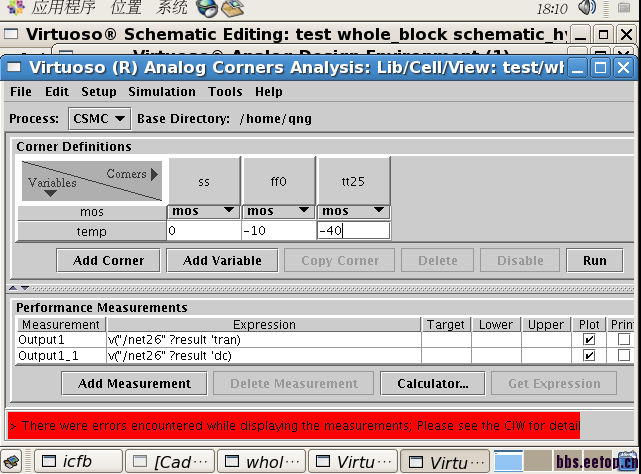Click temp field of ss corner
Screen dimensions: 641x474
(204, 231)
